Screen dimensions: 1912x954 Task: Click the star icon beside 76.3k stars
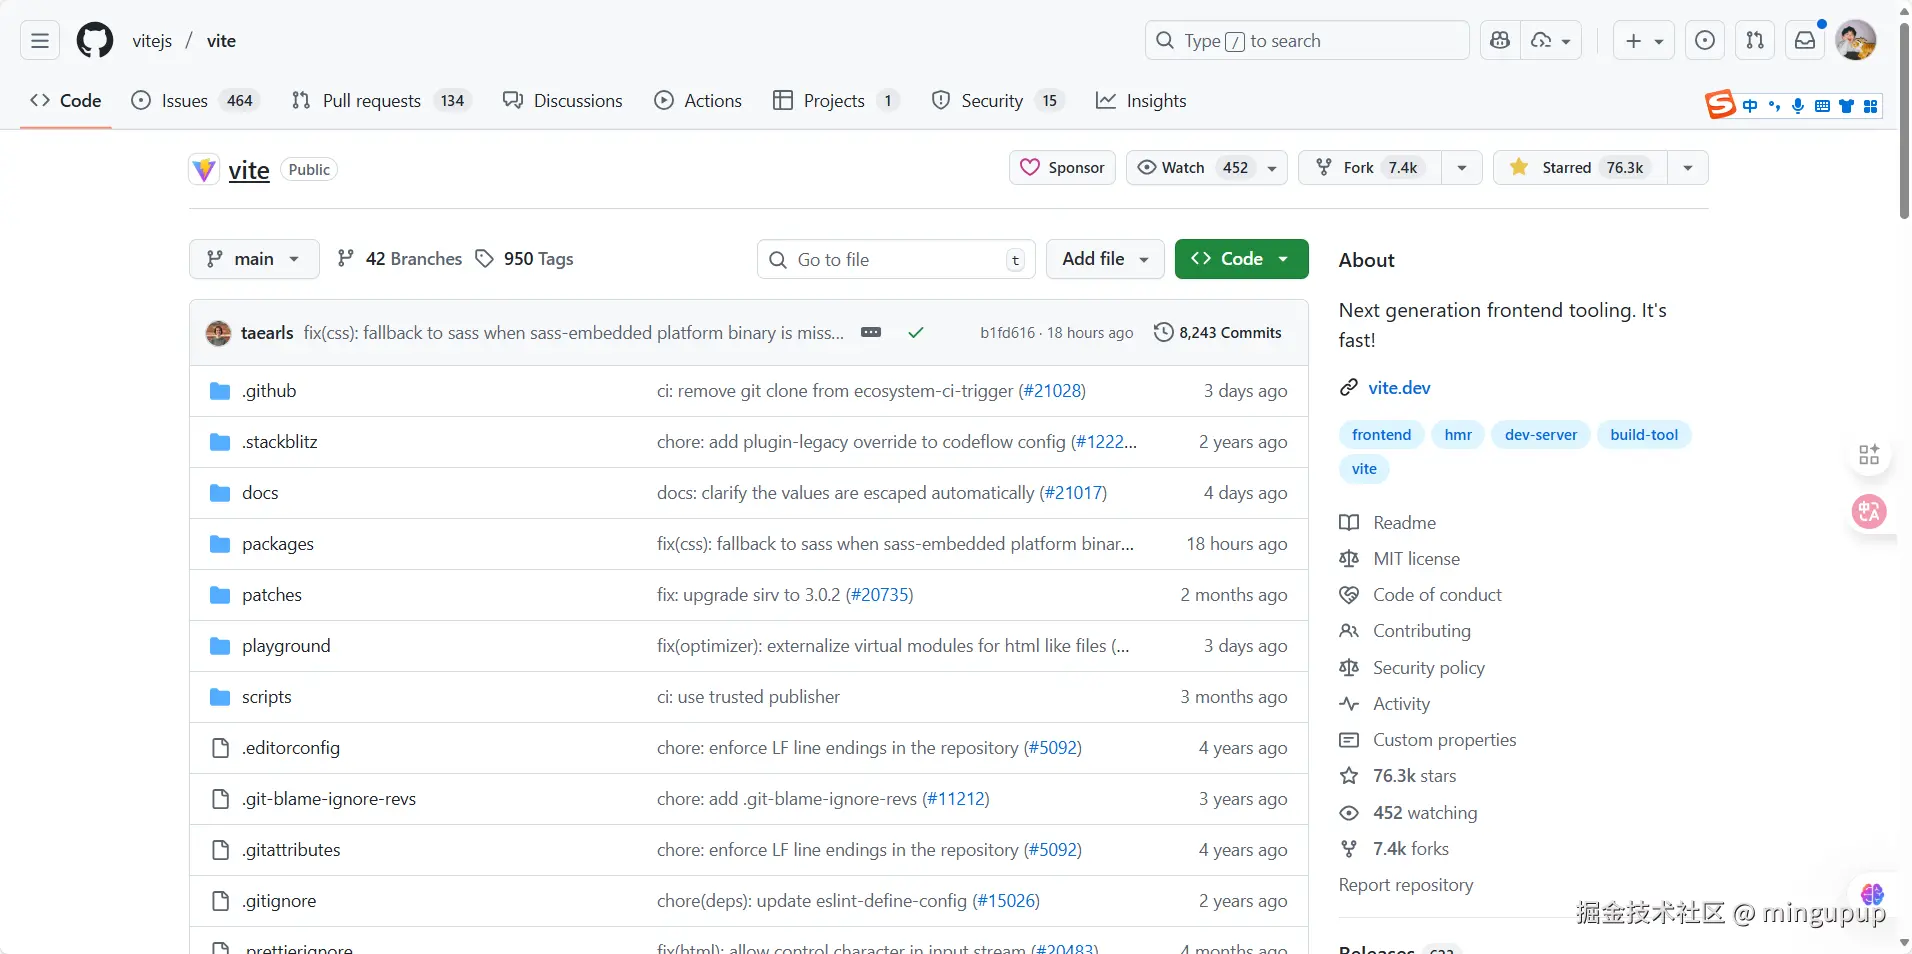point(1349,776)
